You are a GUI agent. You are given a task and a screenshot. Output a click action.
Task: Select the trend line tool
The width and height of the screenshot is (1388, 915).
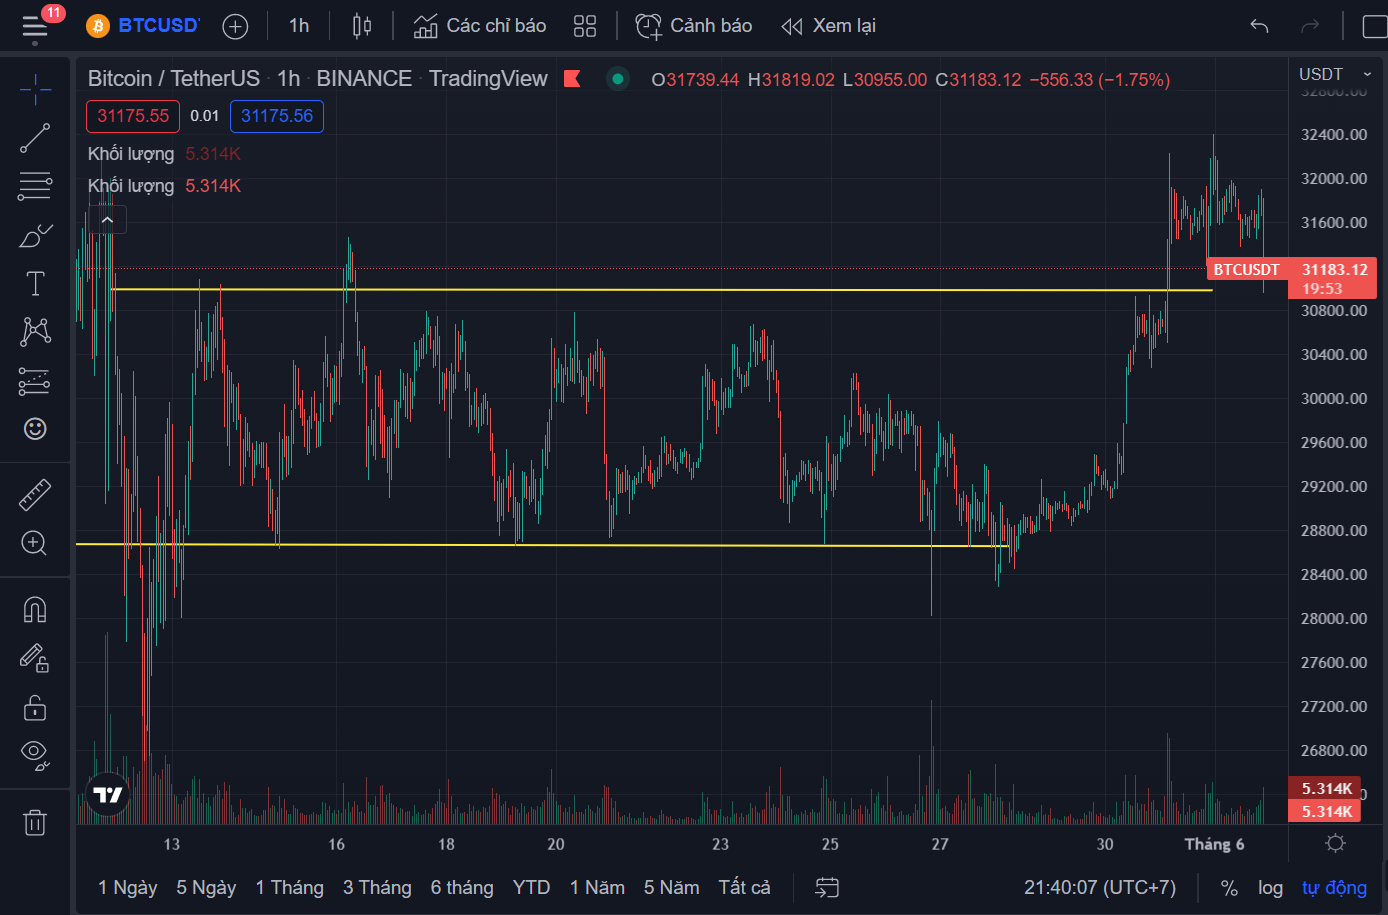click(35, 138)
